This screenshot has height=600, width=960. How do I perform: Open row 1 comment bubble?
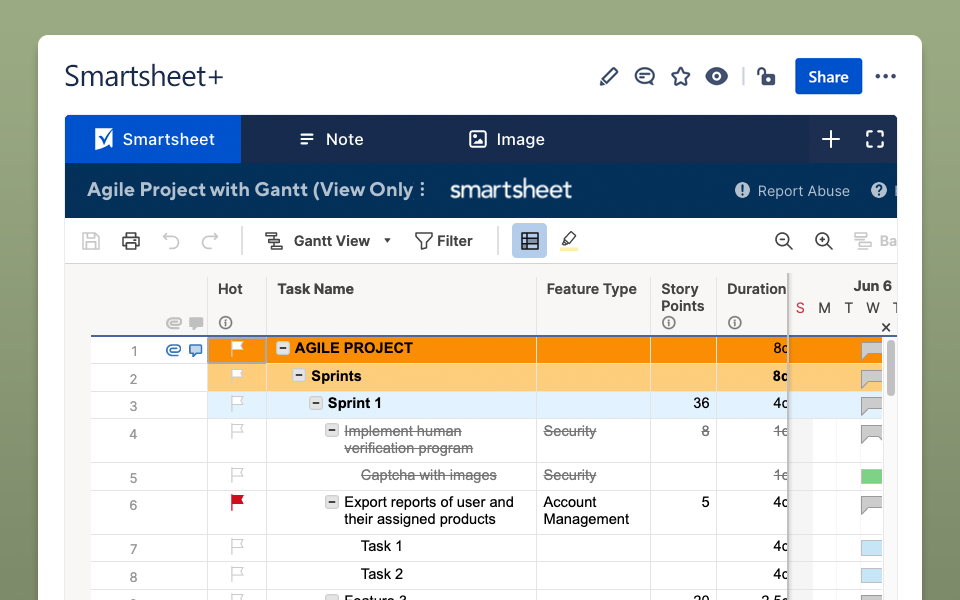(x=195, y=350)
